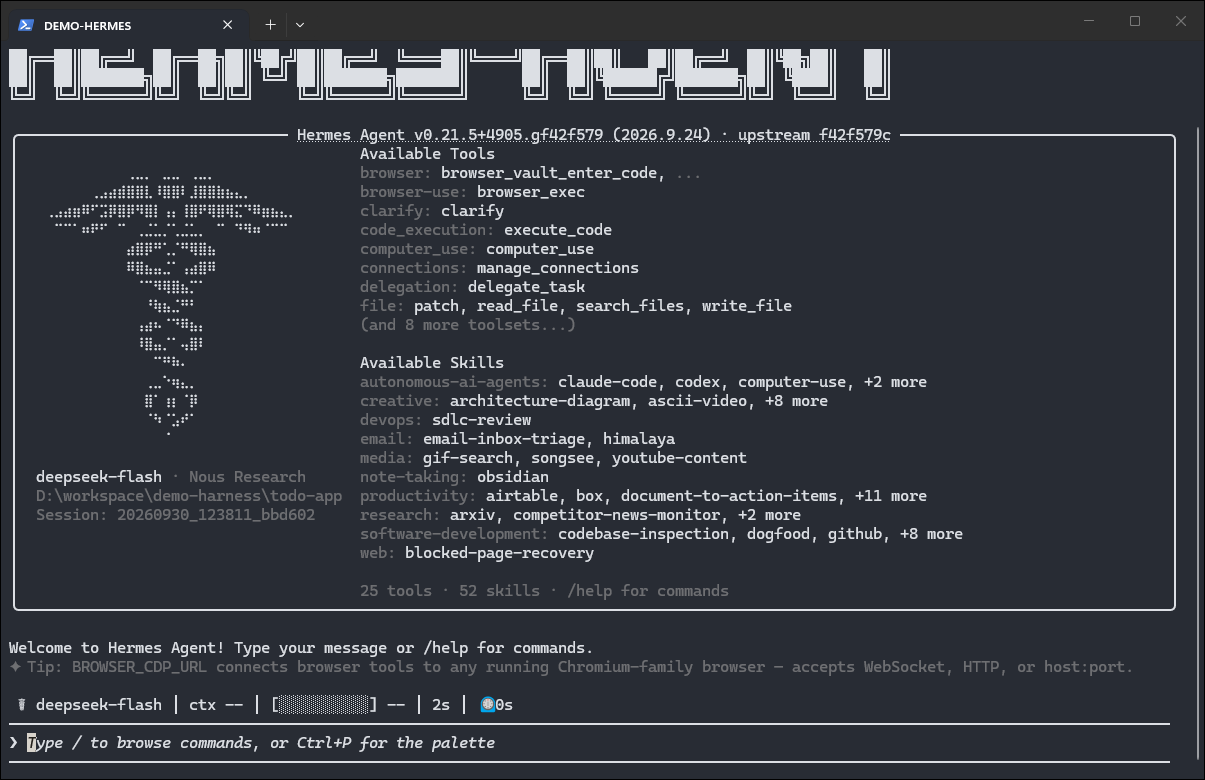Click the codebase-inspection skill name
1205x780 pixels.
[644, 534]
